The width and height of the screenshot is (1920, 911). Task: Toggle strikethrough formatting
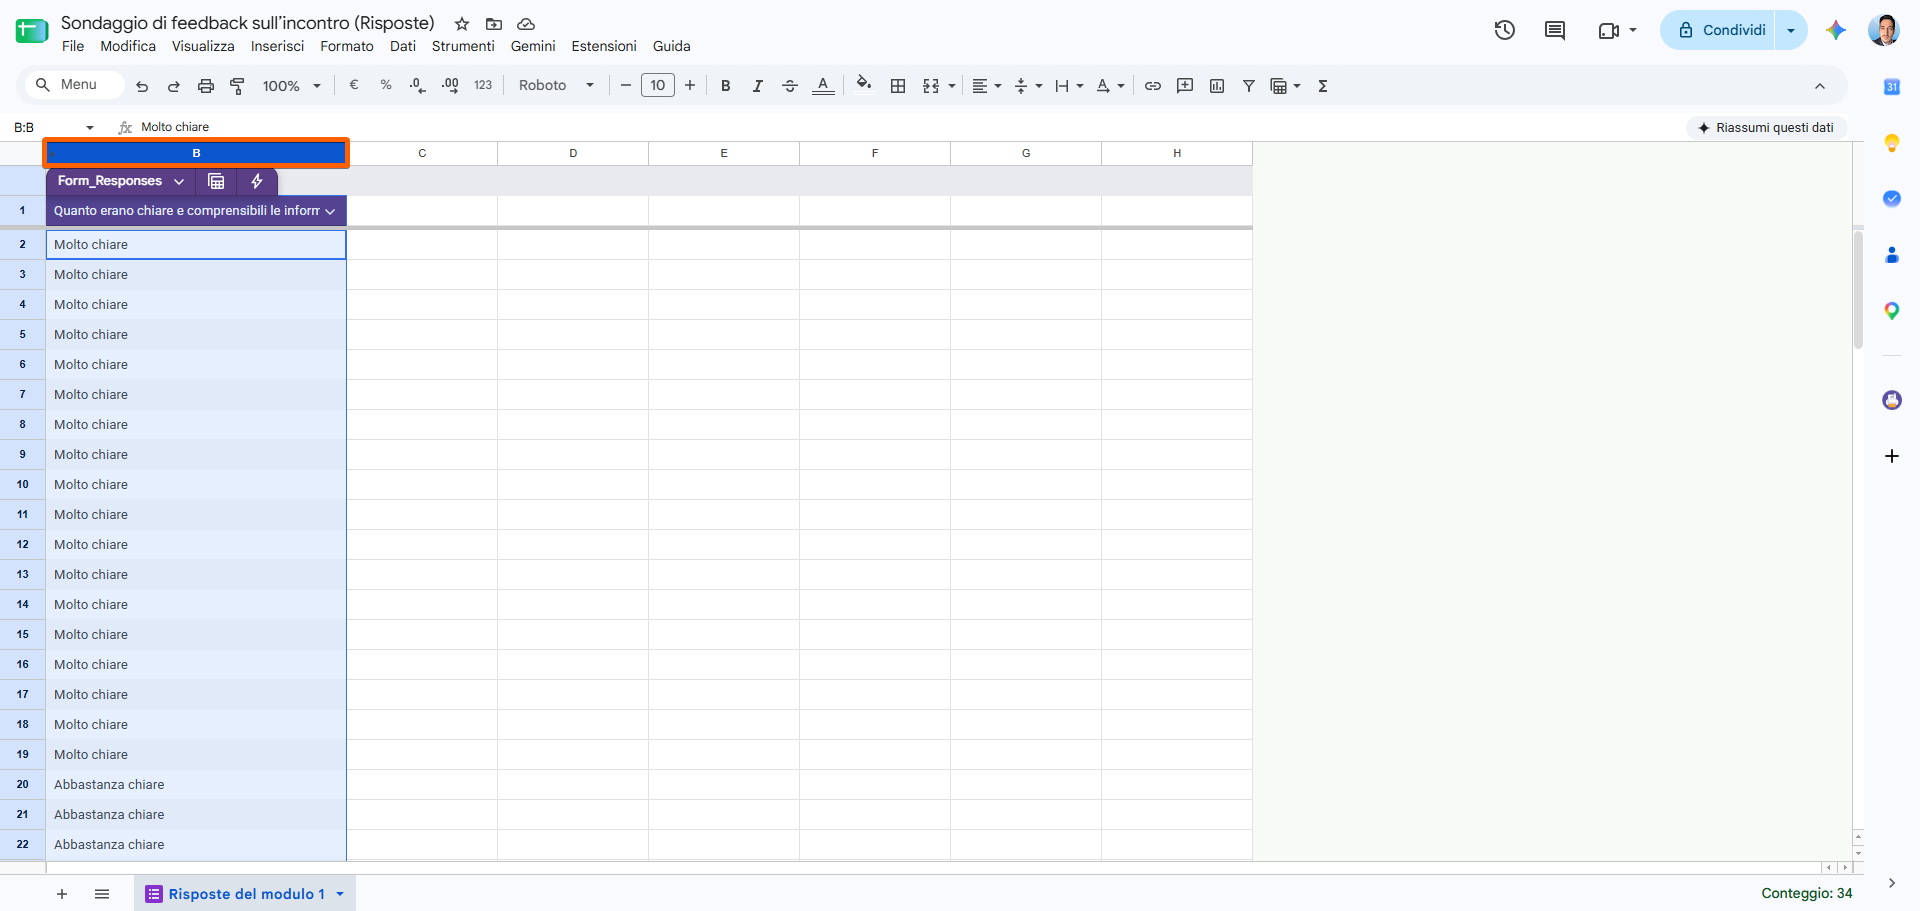pyautogui.click(x=790, y=86)
